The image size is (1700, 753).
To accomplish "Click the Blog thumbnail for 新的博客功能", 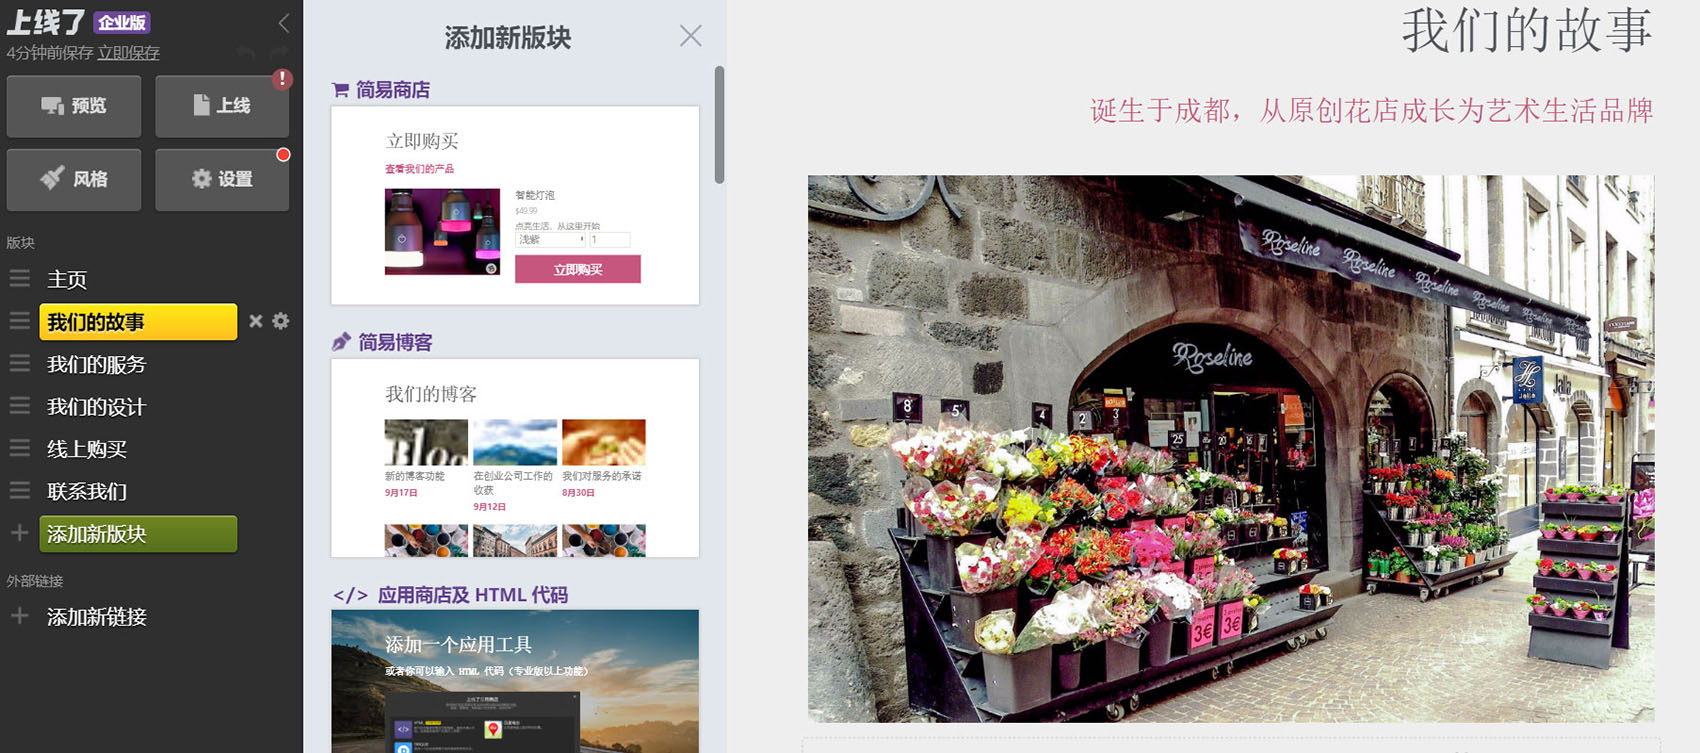I will [x=426, y=443].
